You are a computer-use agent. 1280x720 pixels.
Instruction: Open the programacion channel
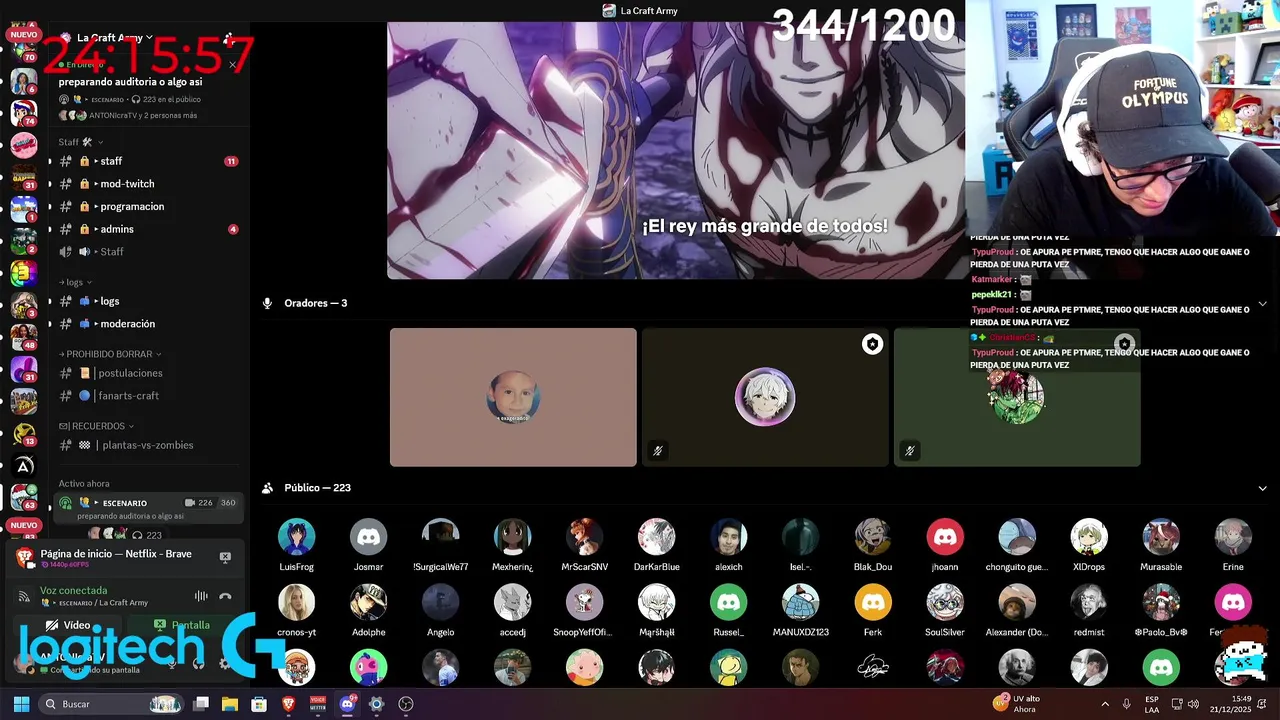[x=148, y=206]
